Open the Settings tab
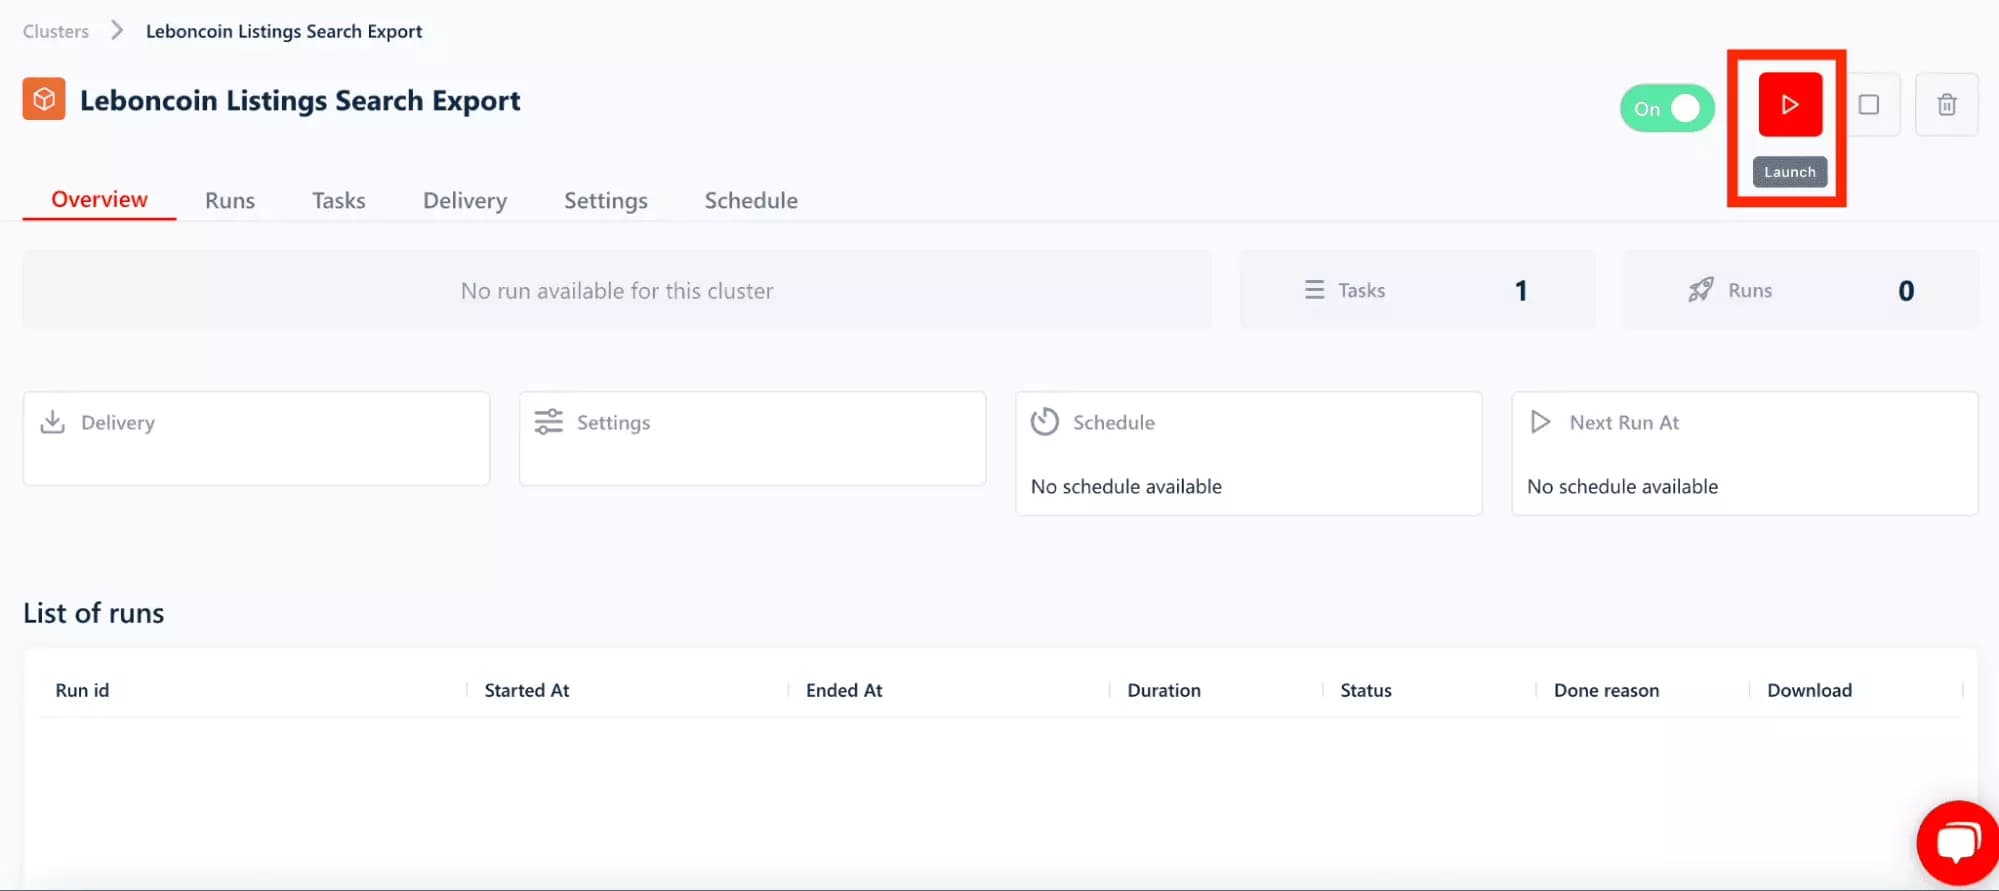1999x891 pixels. click(x=606, y=201)
